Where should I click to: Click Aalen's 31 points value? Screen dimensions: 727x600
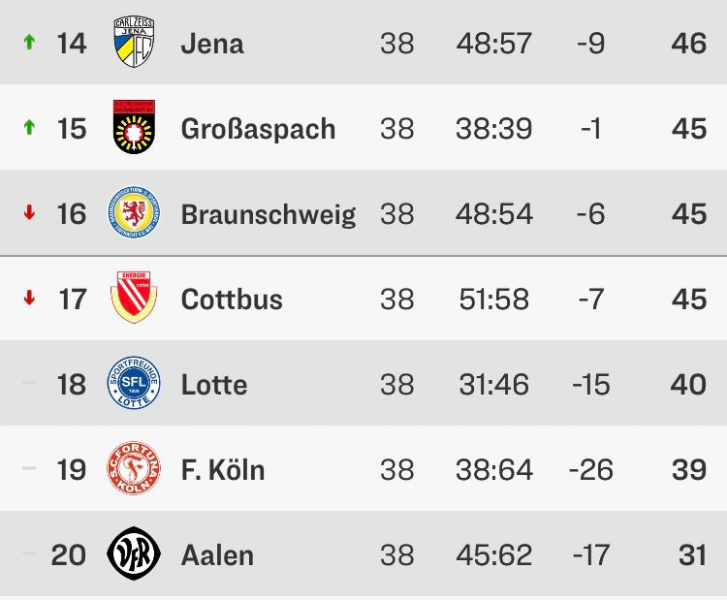click(689, 555)
